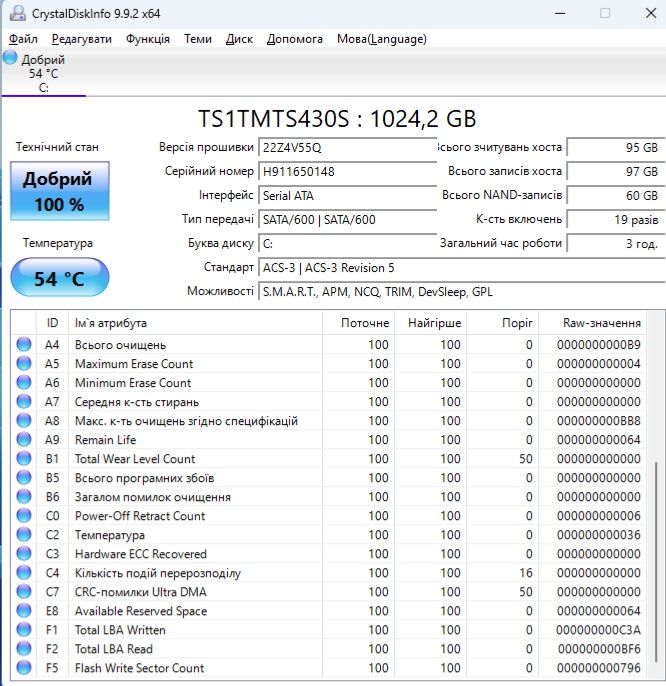Screen dimensions: 666x686
Task: Click status icon of F1 Total LBA Written
Action: [24, 630]
